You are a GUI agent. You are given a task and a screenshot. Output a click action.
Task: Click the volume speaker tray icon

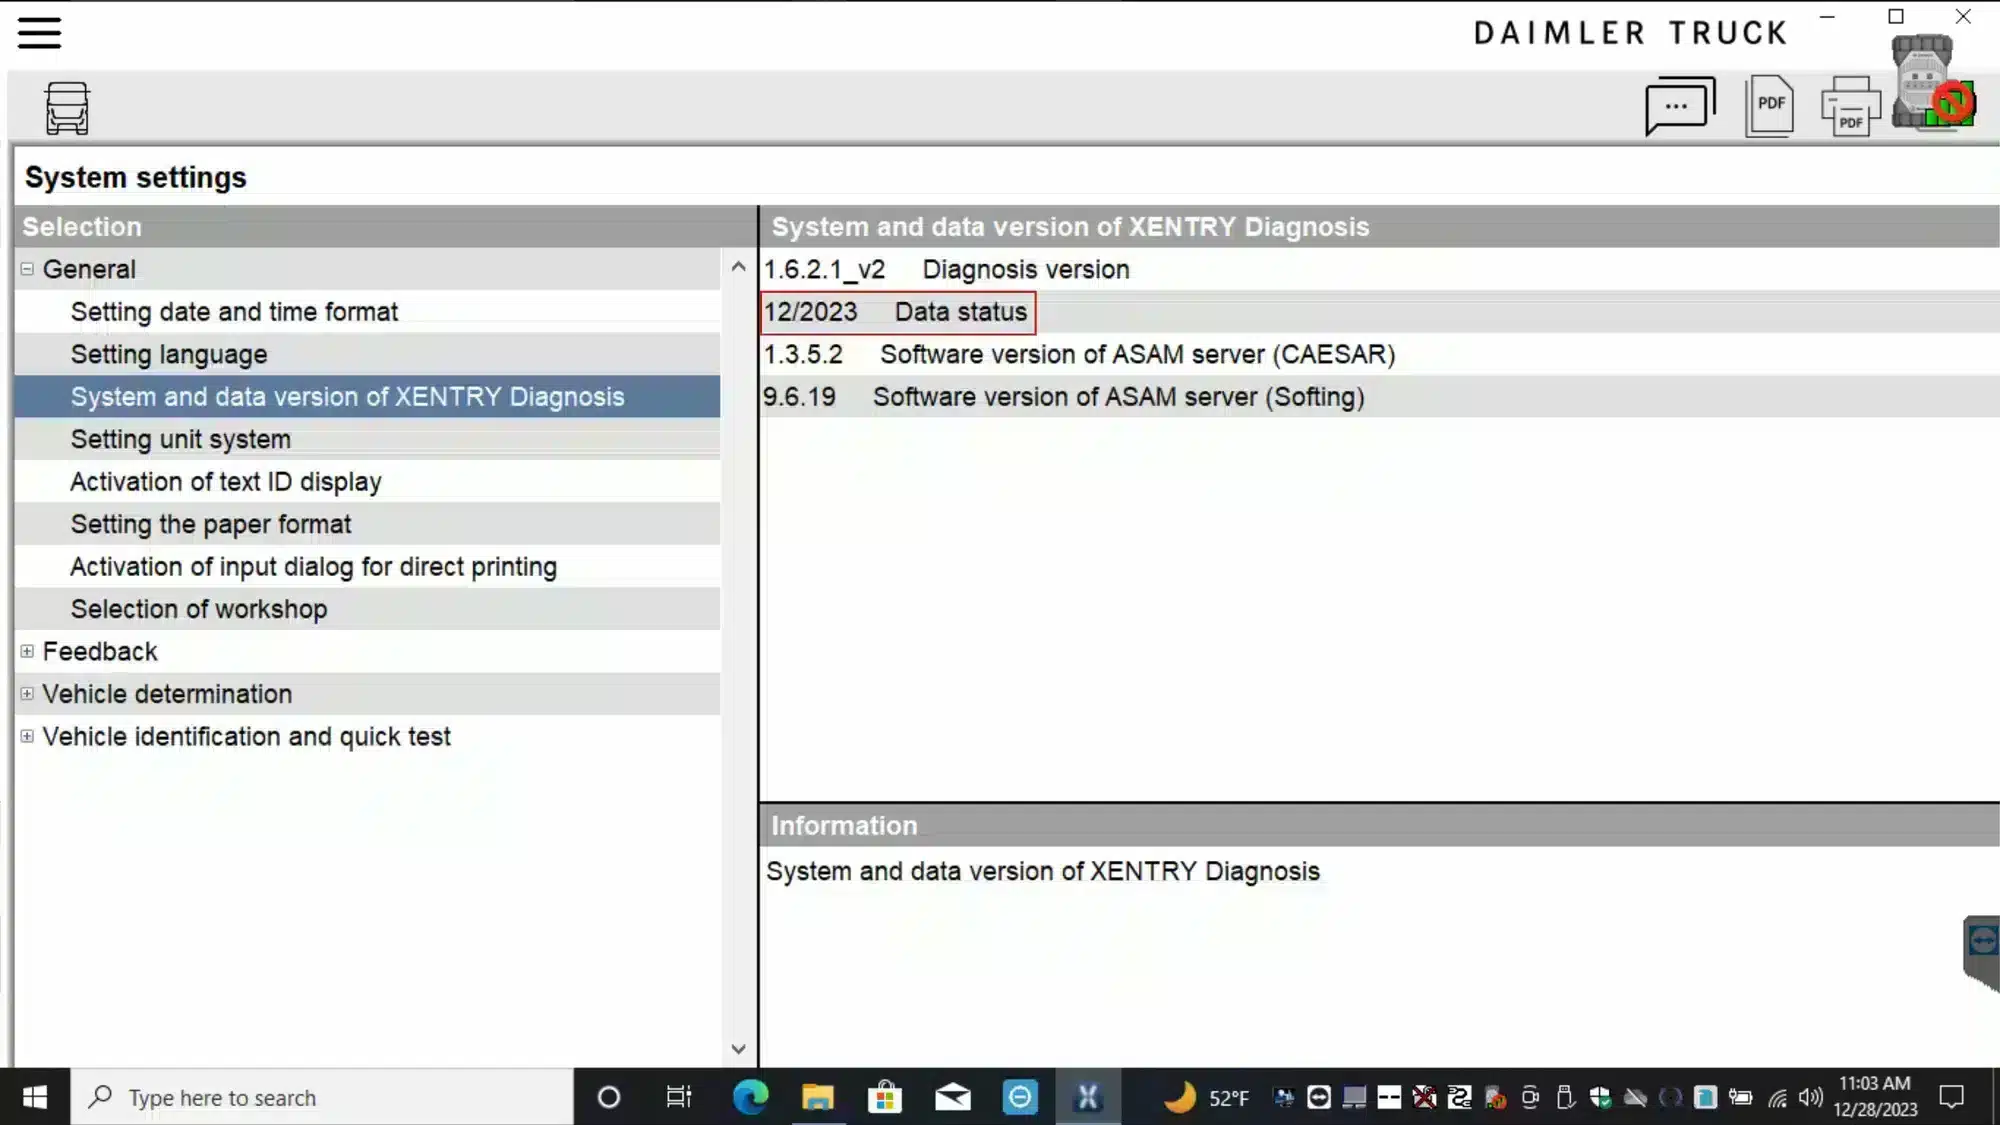point(1811,1097)
